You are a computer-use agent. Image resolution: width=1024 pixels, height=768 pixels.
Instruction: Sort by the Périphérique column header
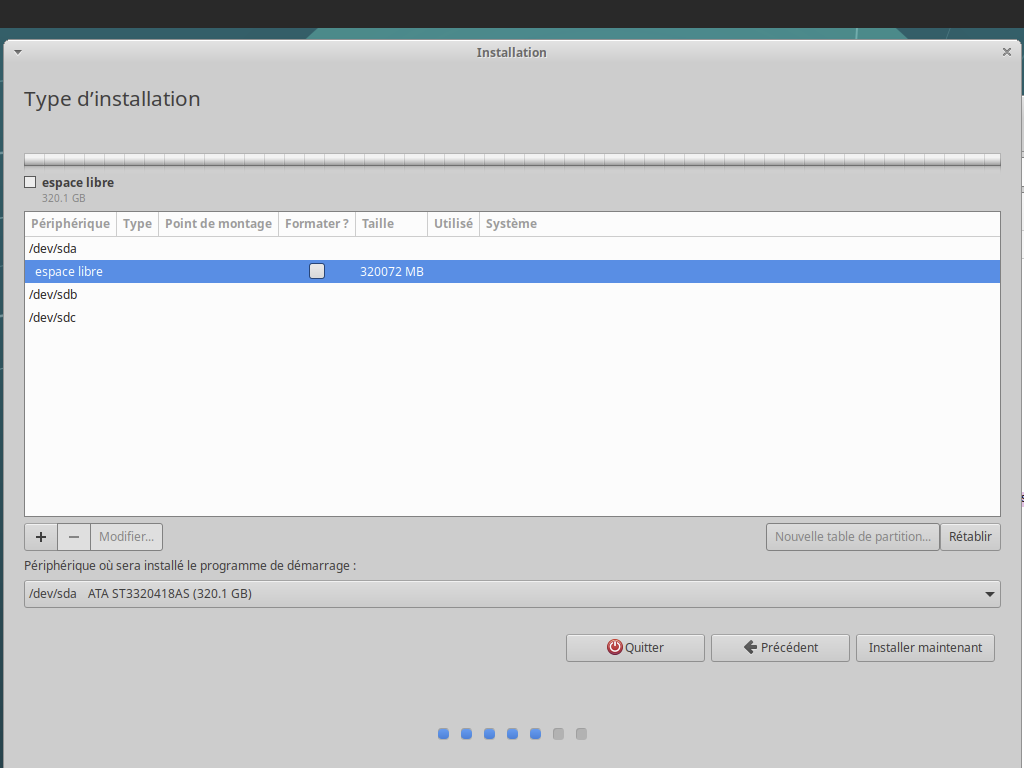coord(70,224)
